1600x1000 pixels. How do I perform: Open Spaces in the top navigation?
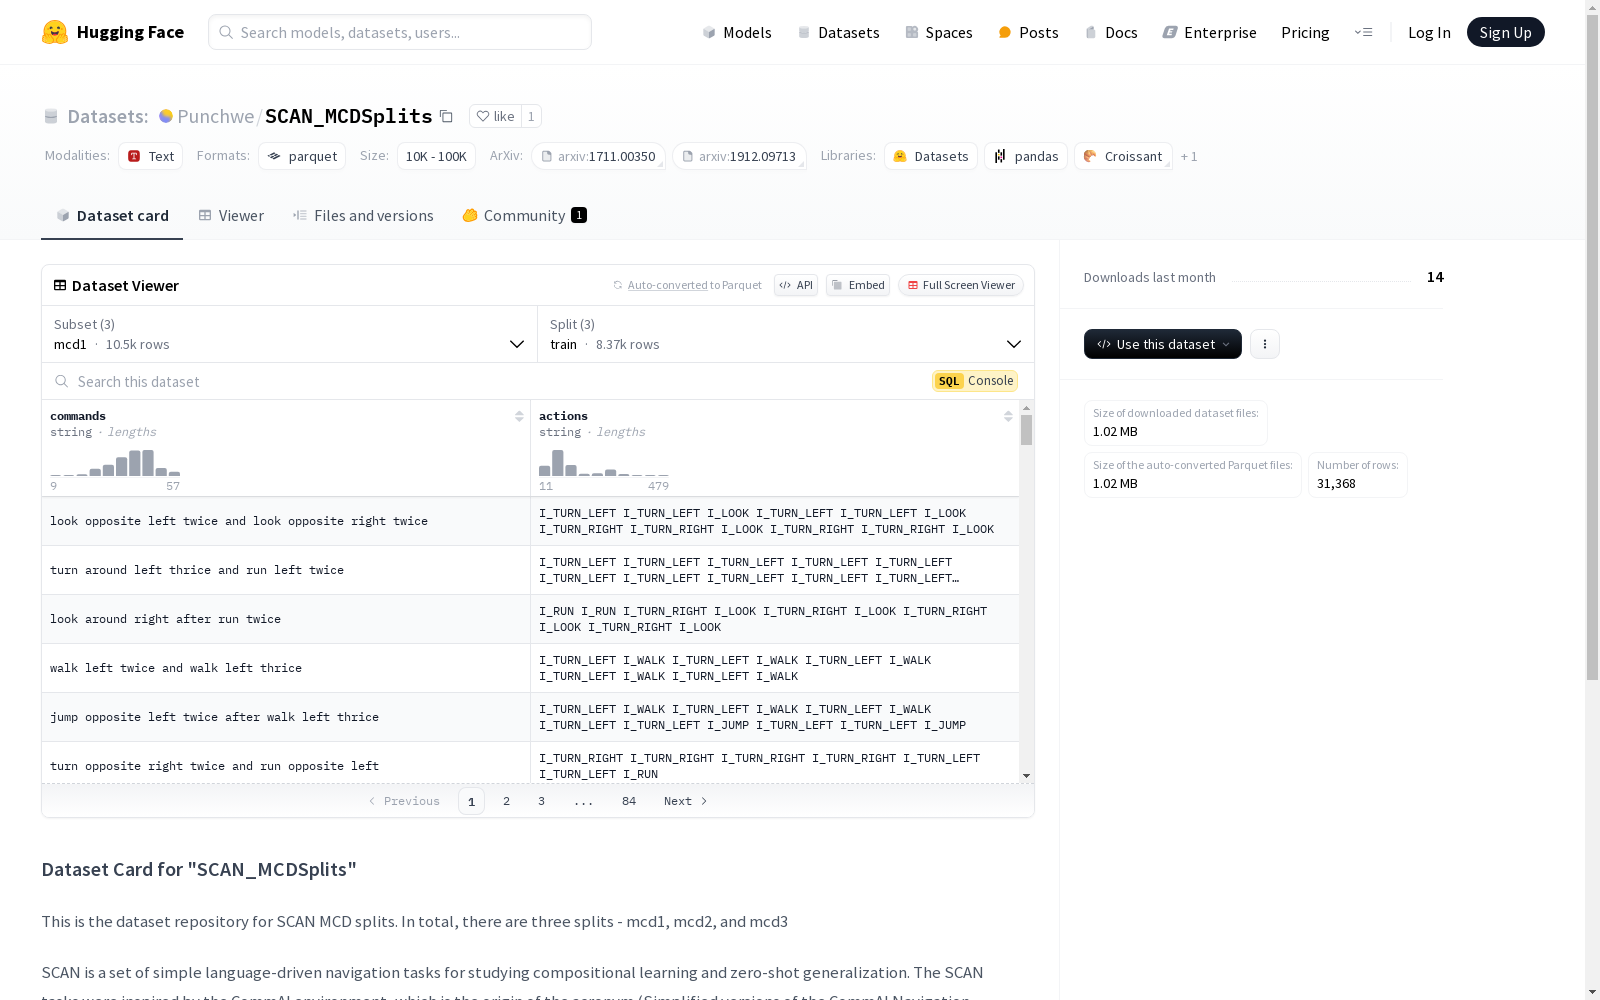[x=939, y=32]
